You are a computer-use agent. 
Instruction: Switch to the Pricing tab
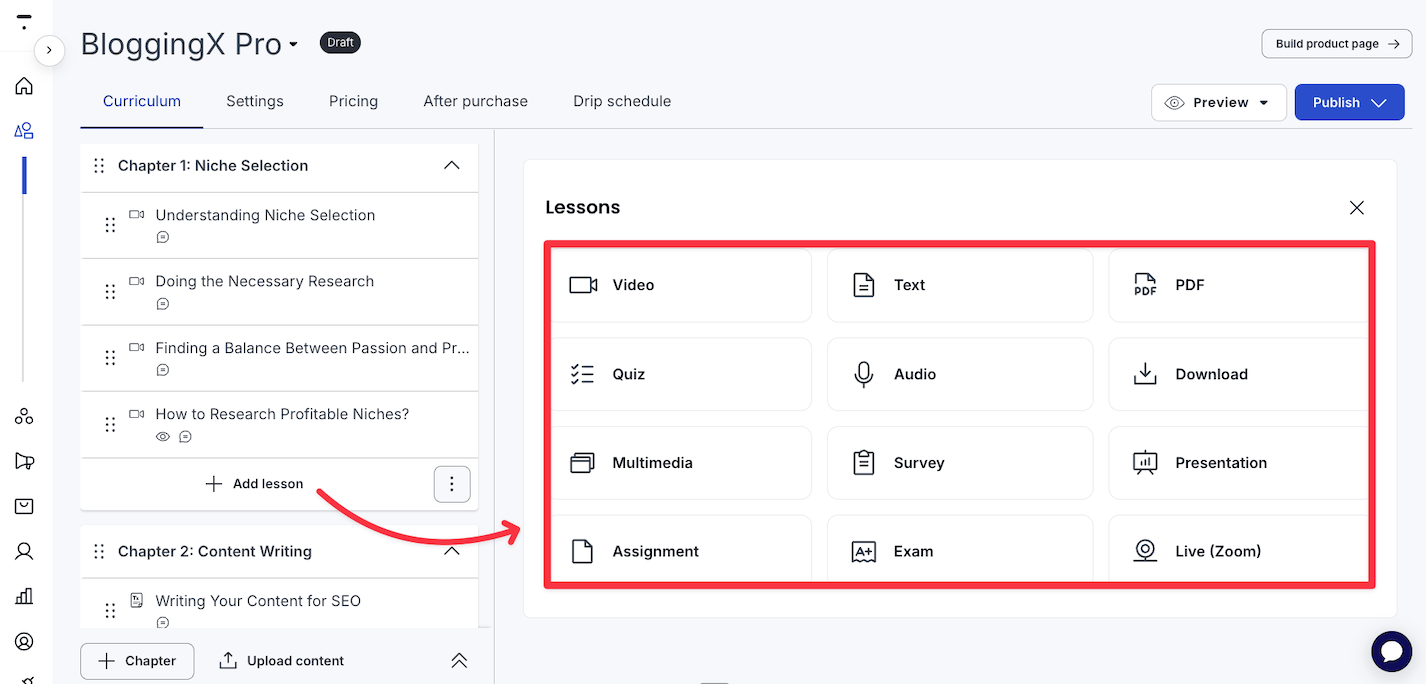(353, 101)
